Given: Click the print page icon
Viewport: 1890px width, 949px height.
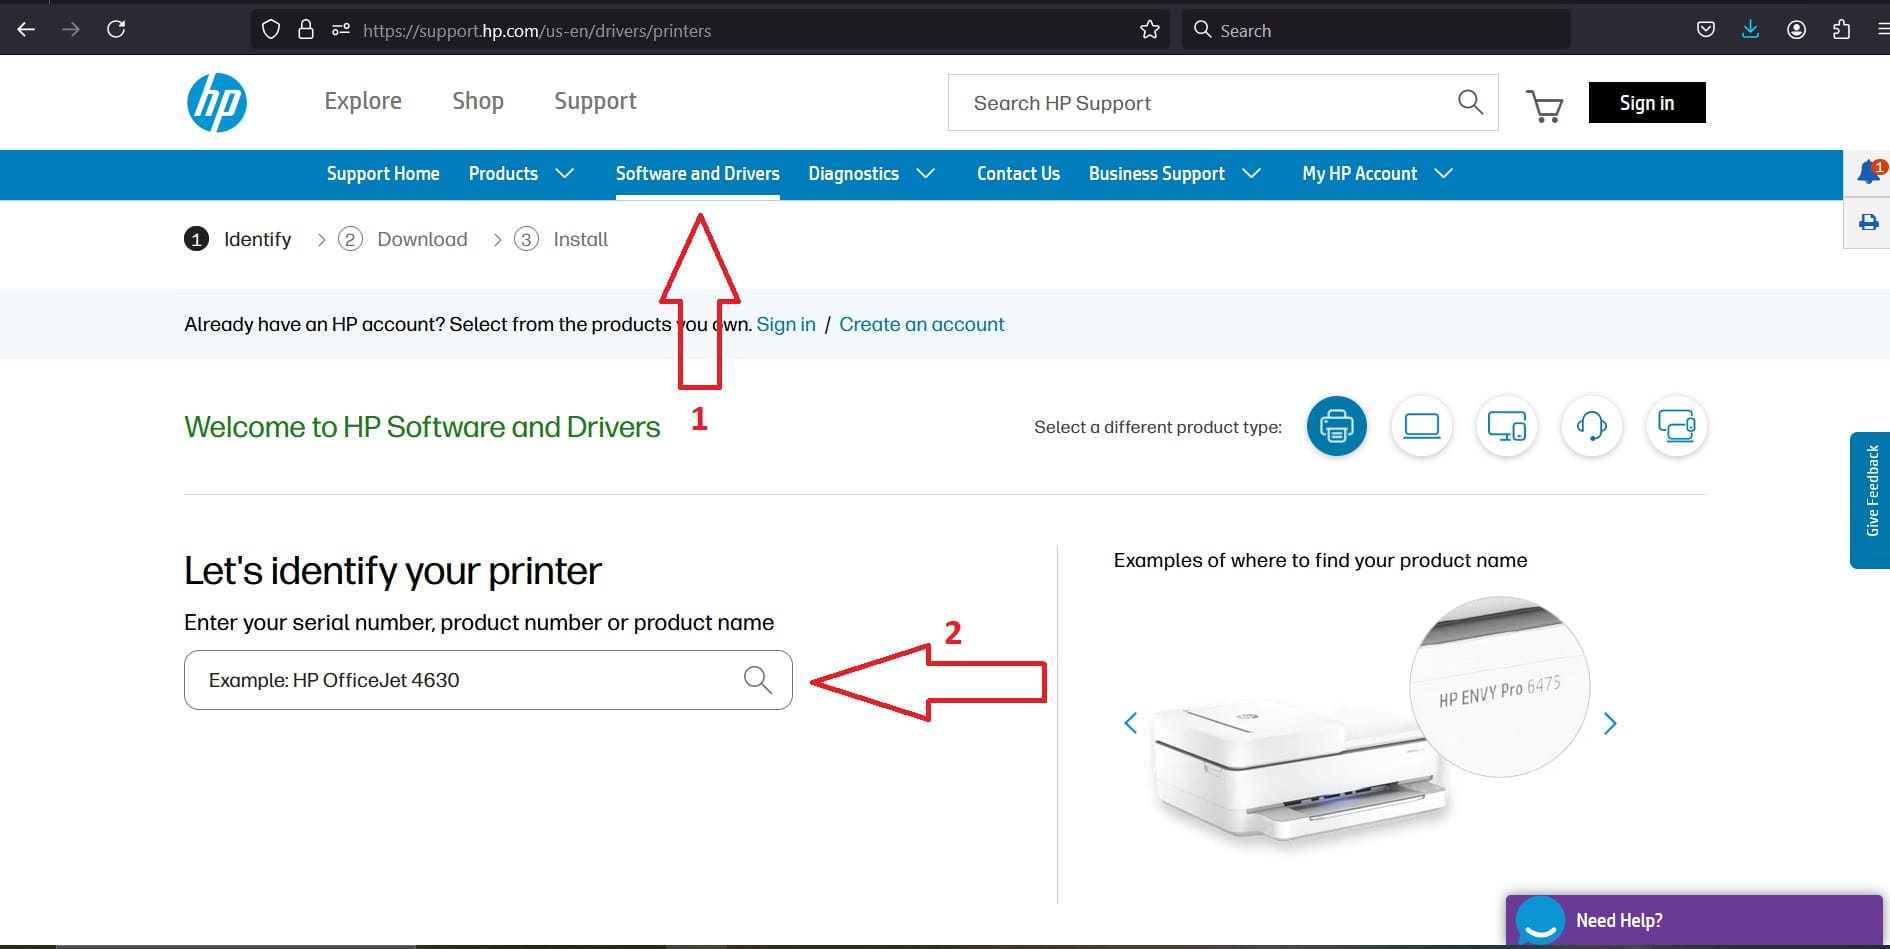Looking at the screenshot, I should [1868, 222].
